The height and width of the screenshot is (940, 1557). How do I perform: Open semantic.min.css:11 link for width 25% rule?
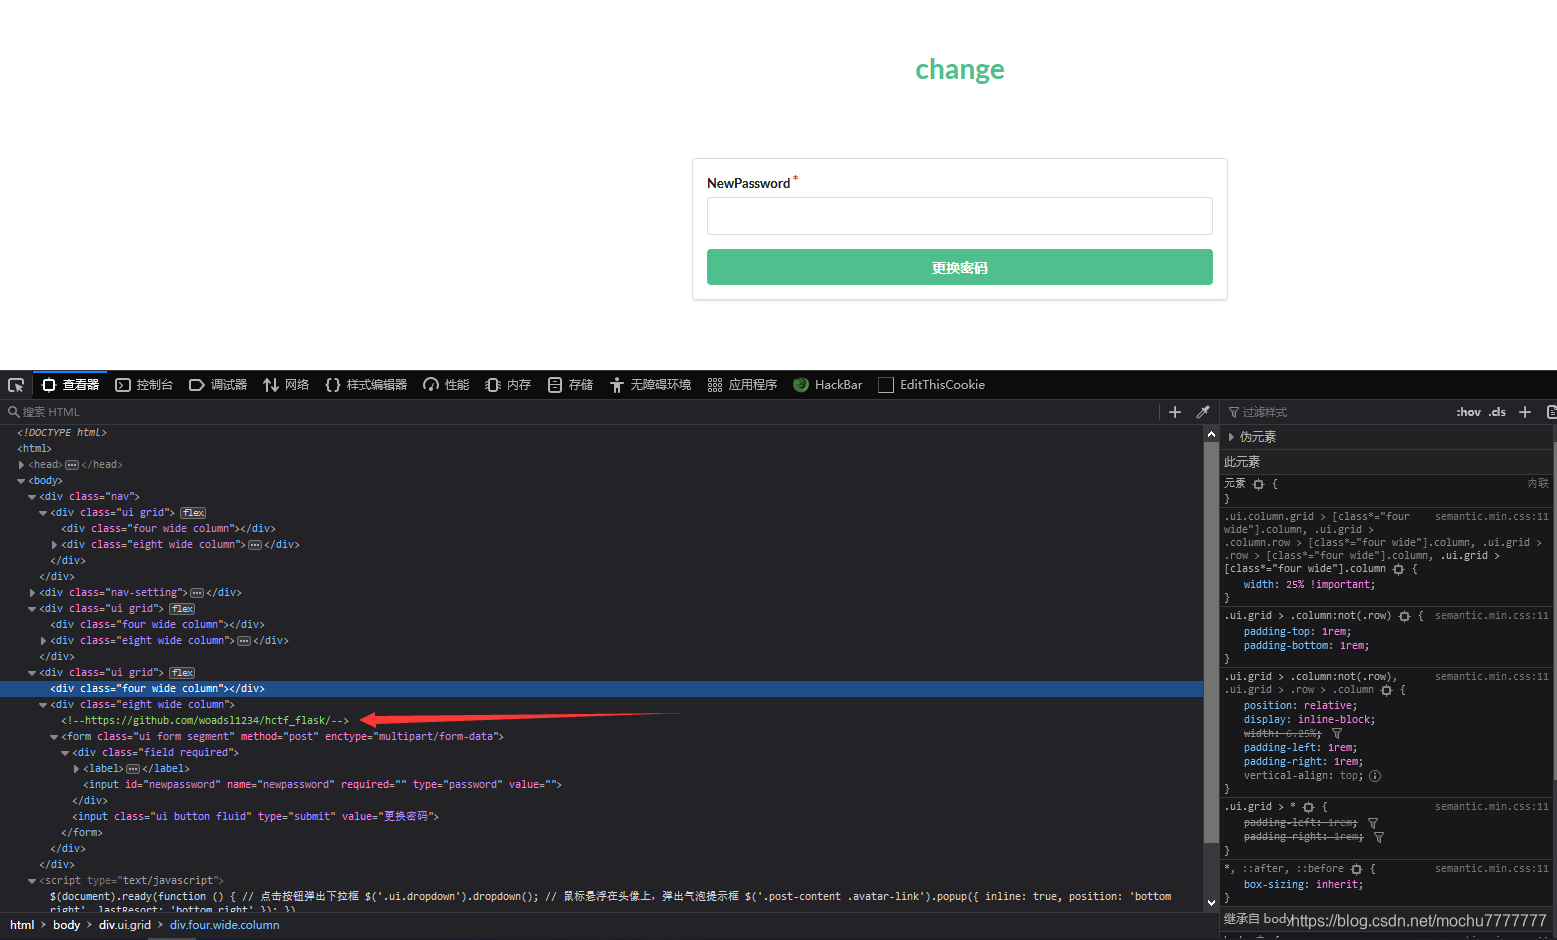pos(1491,517)
